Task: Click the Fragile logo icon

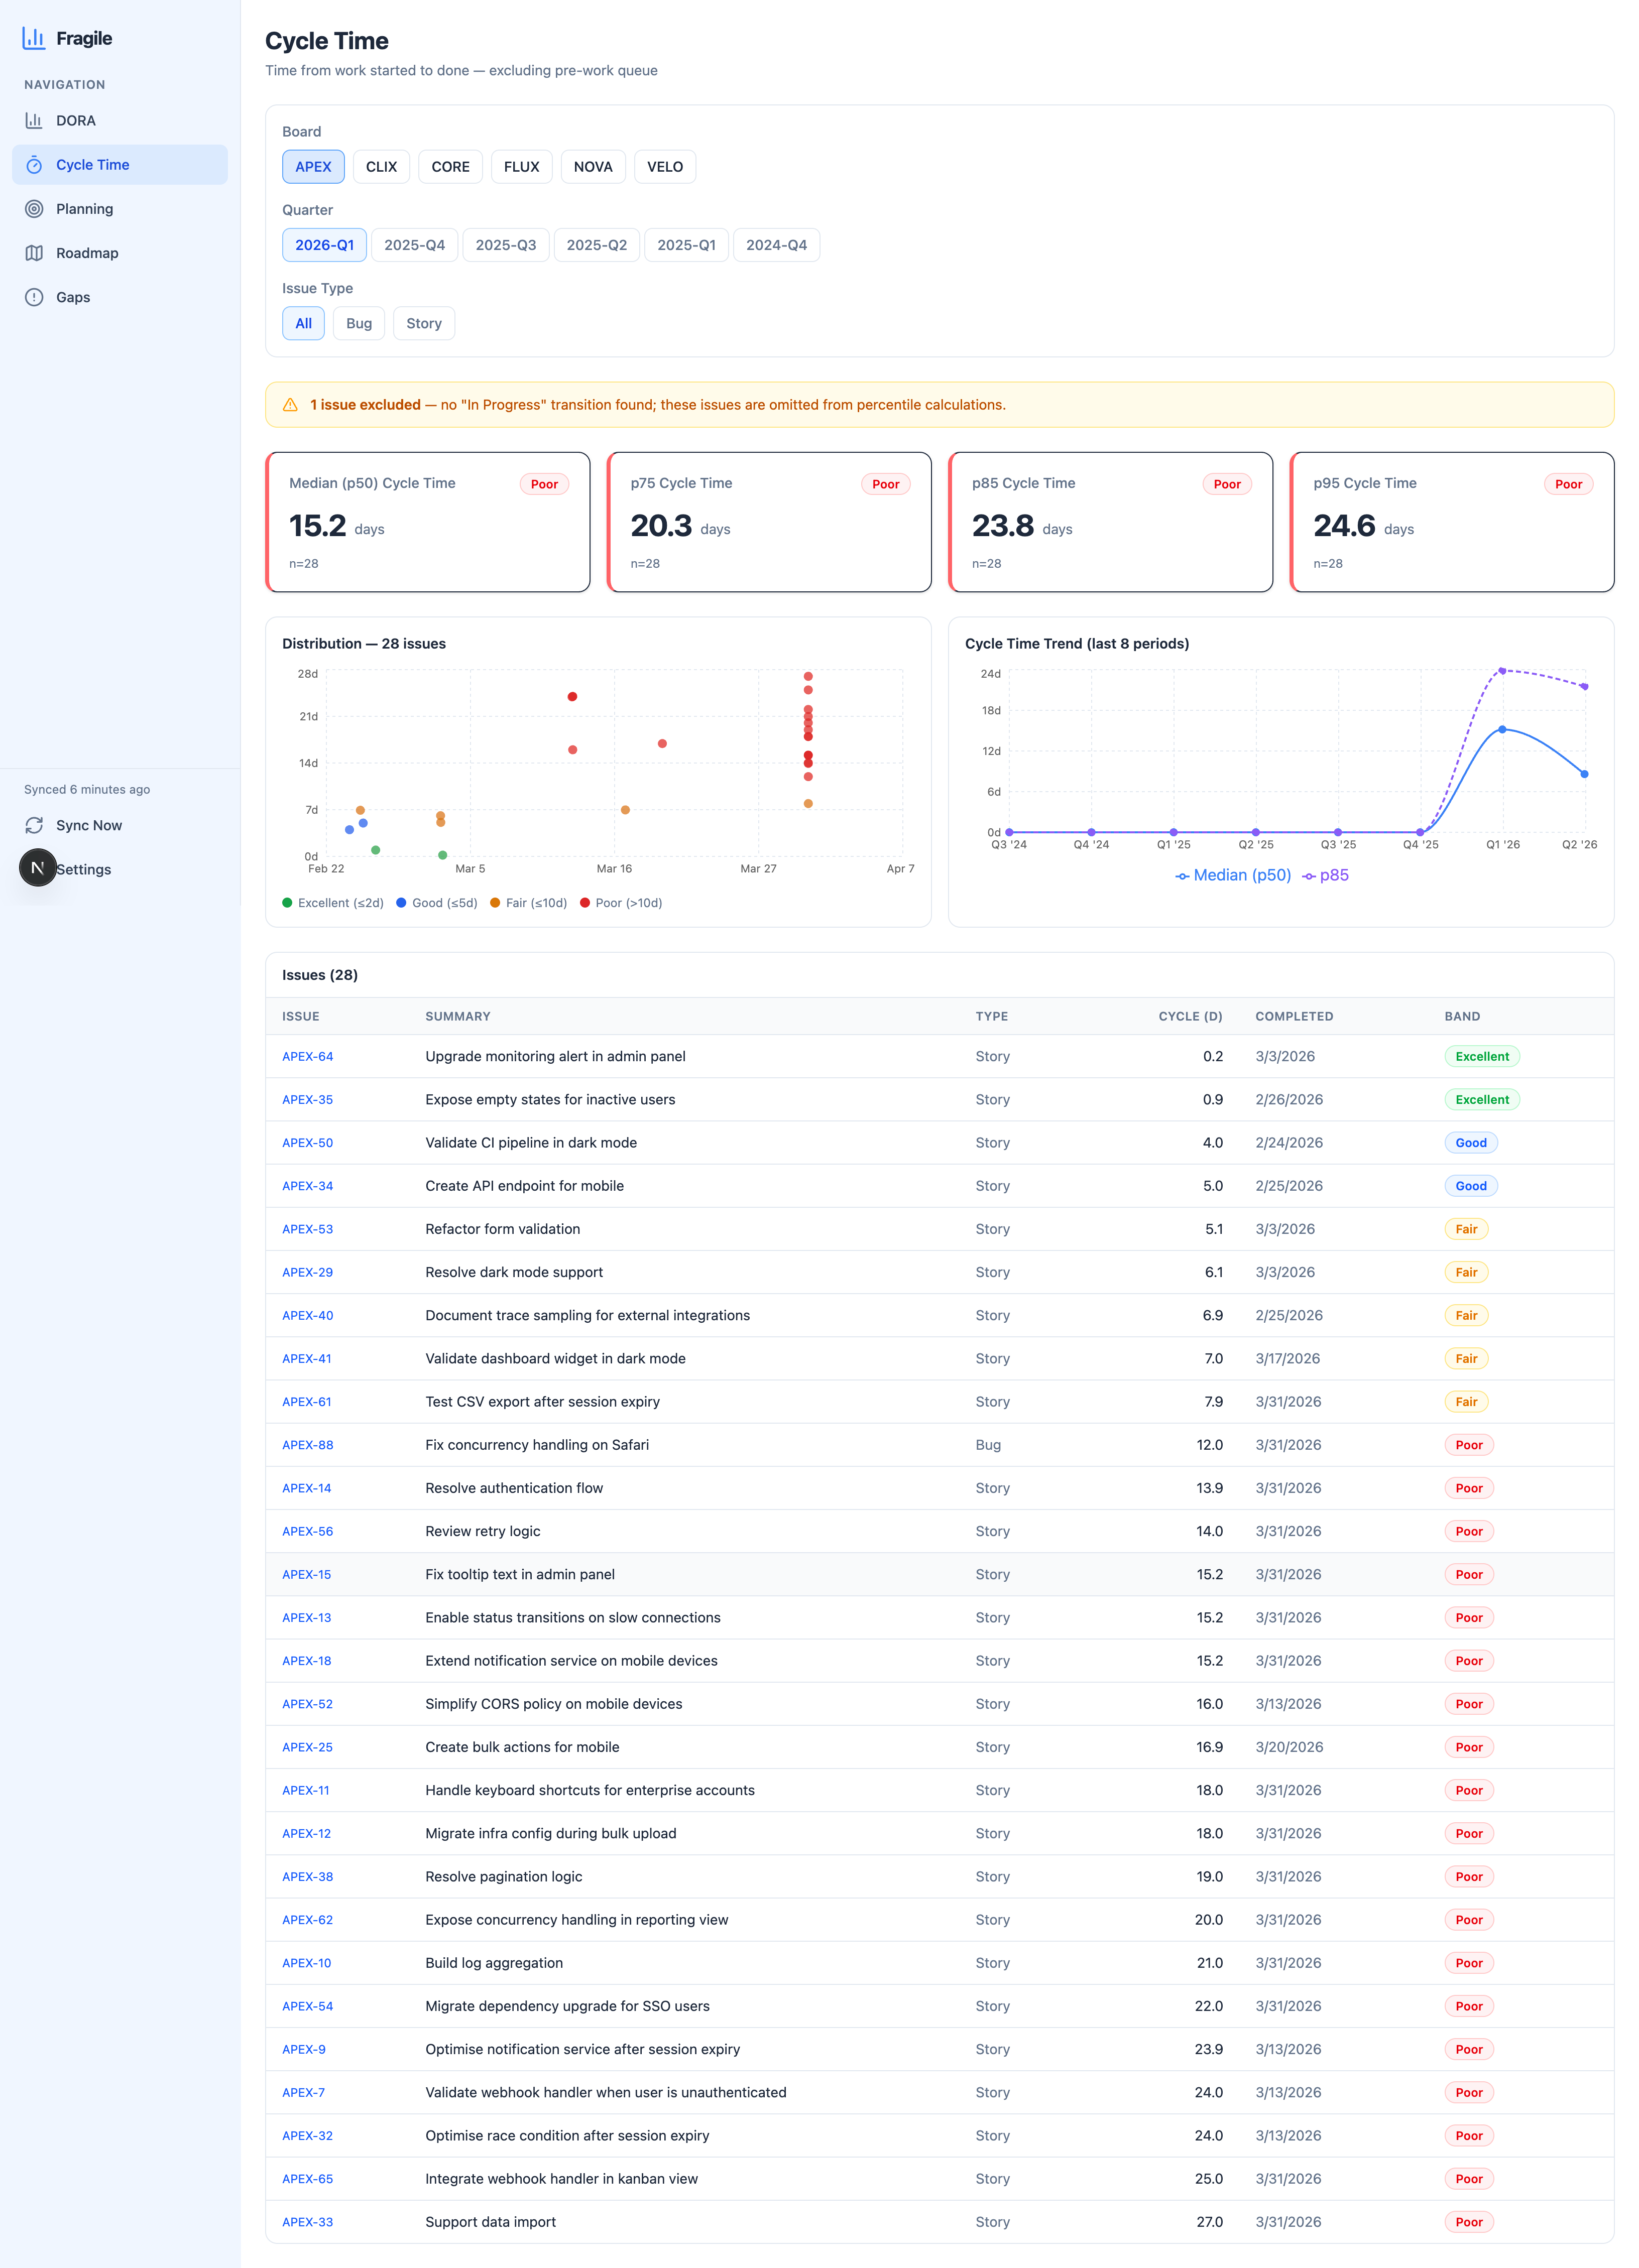Action: click(34, 38)
